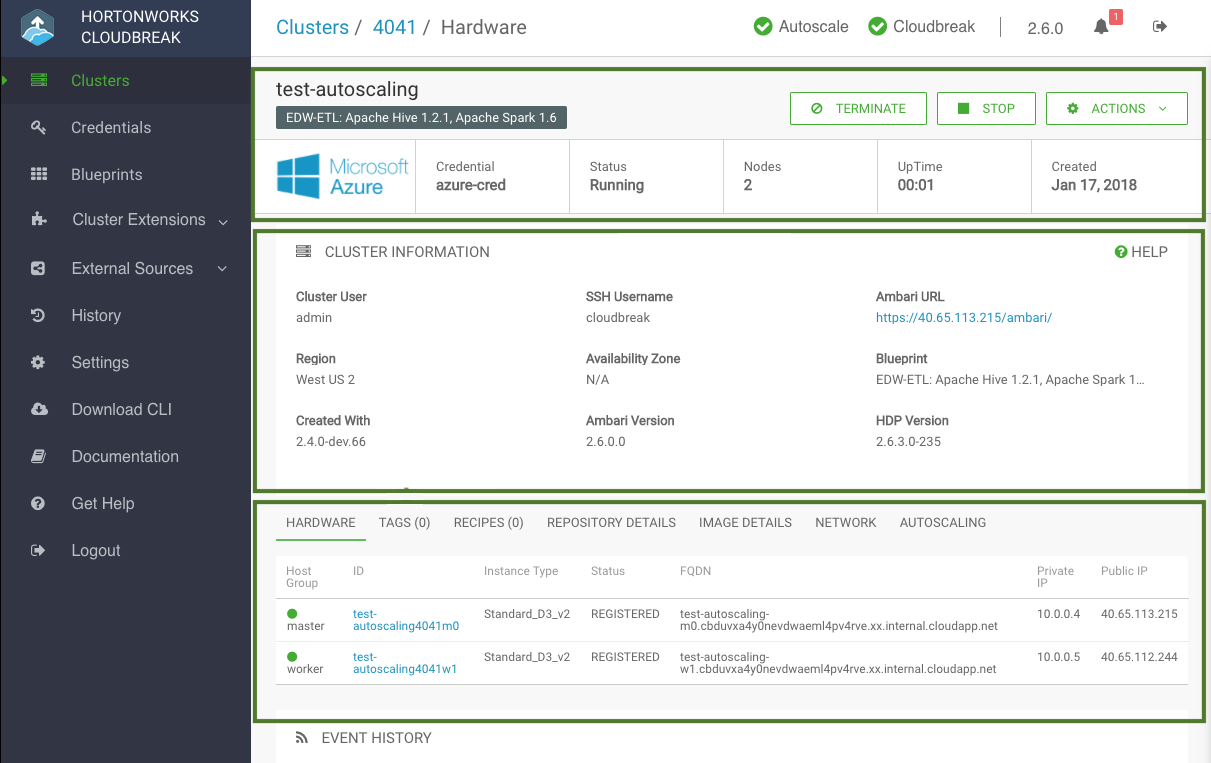
Task: Click the green HELP question mark icon
Action: (1121, 252)
